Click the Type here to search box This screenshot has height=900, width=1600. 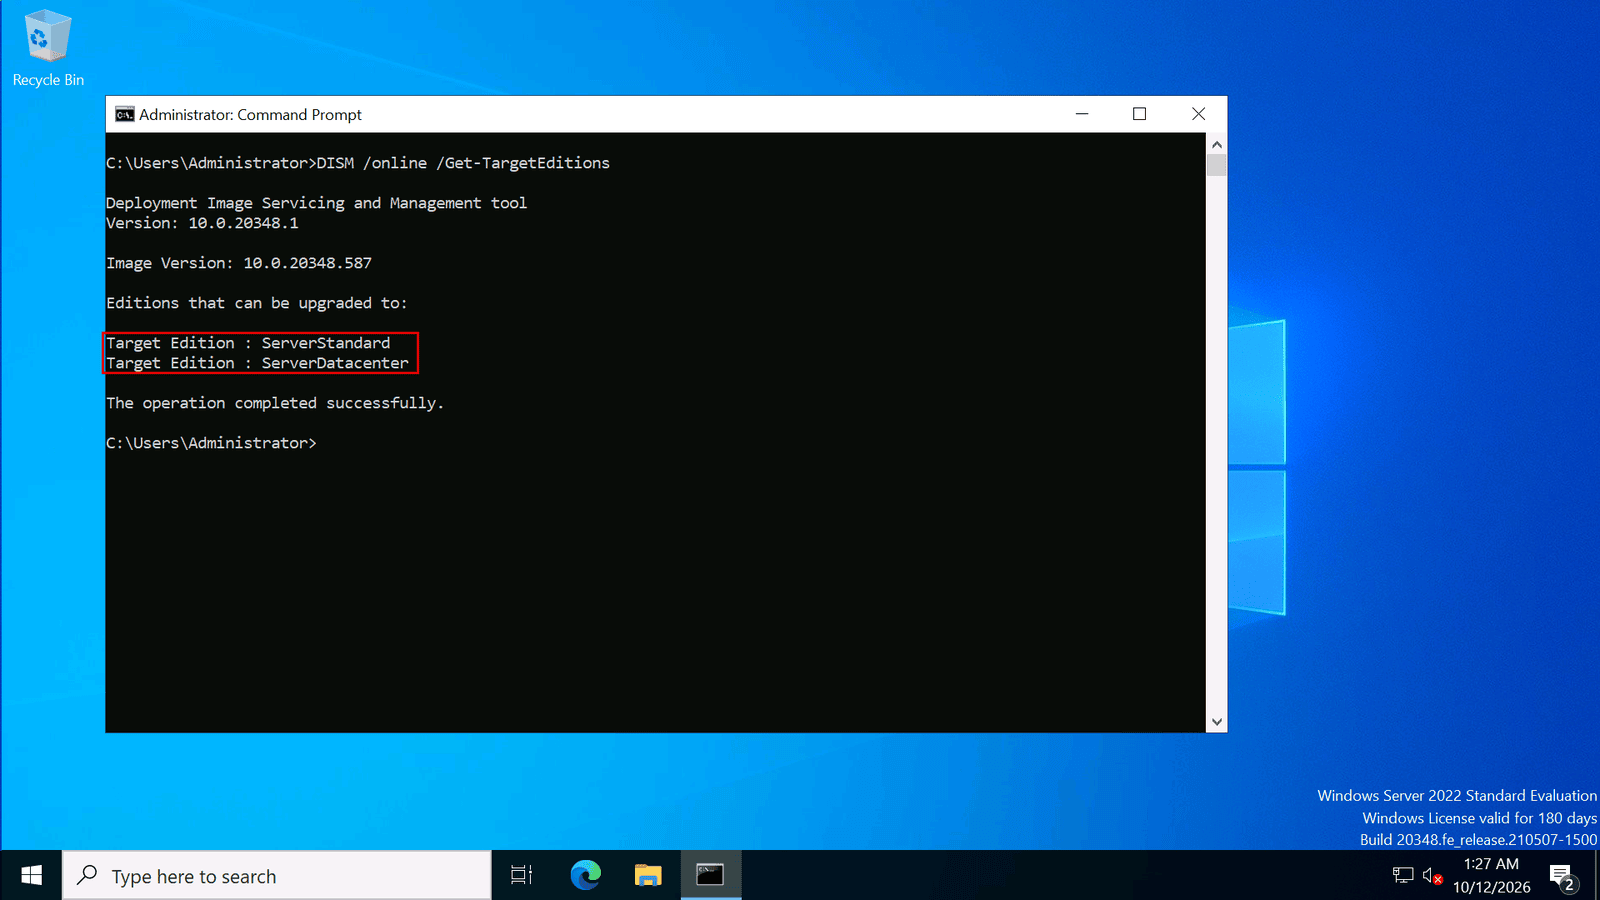coord(277,876)
